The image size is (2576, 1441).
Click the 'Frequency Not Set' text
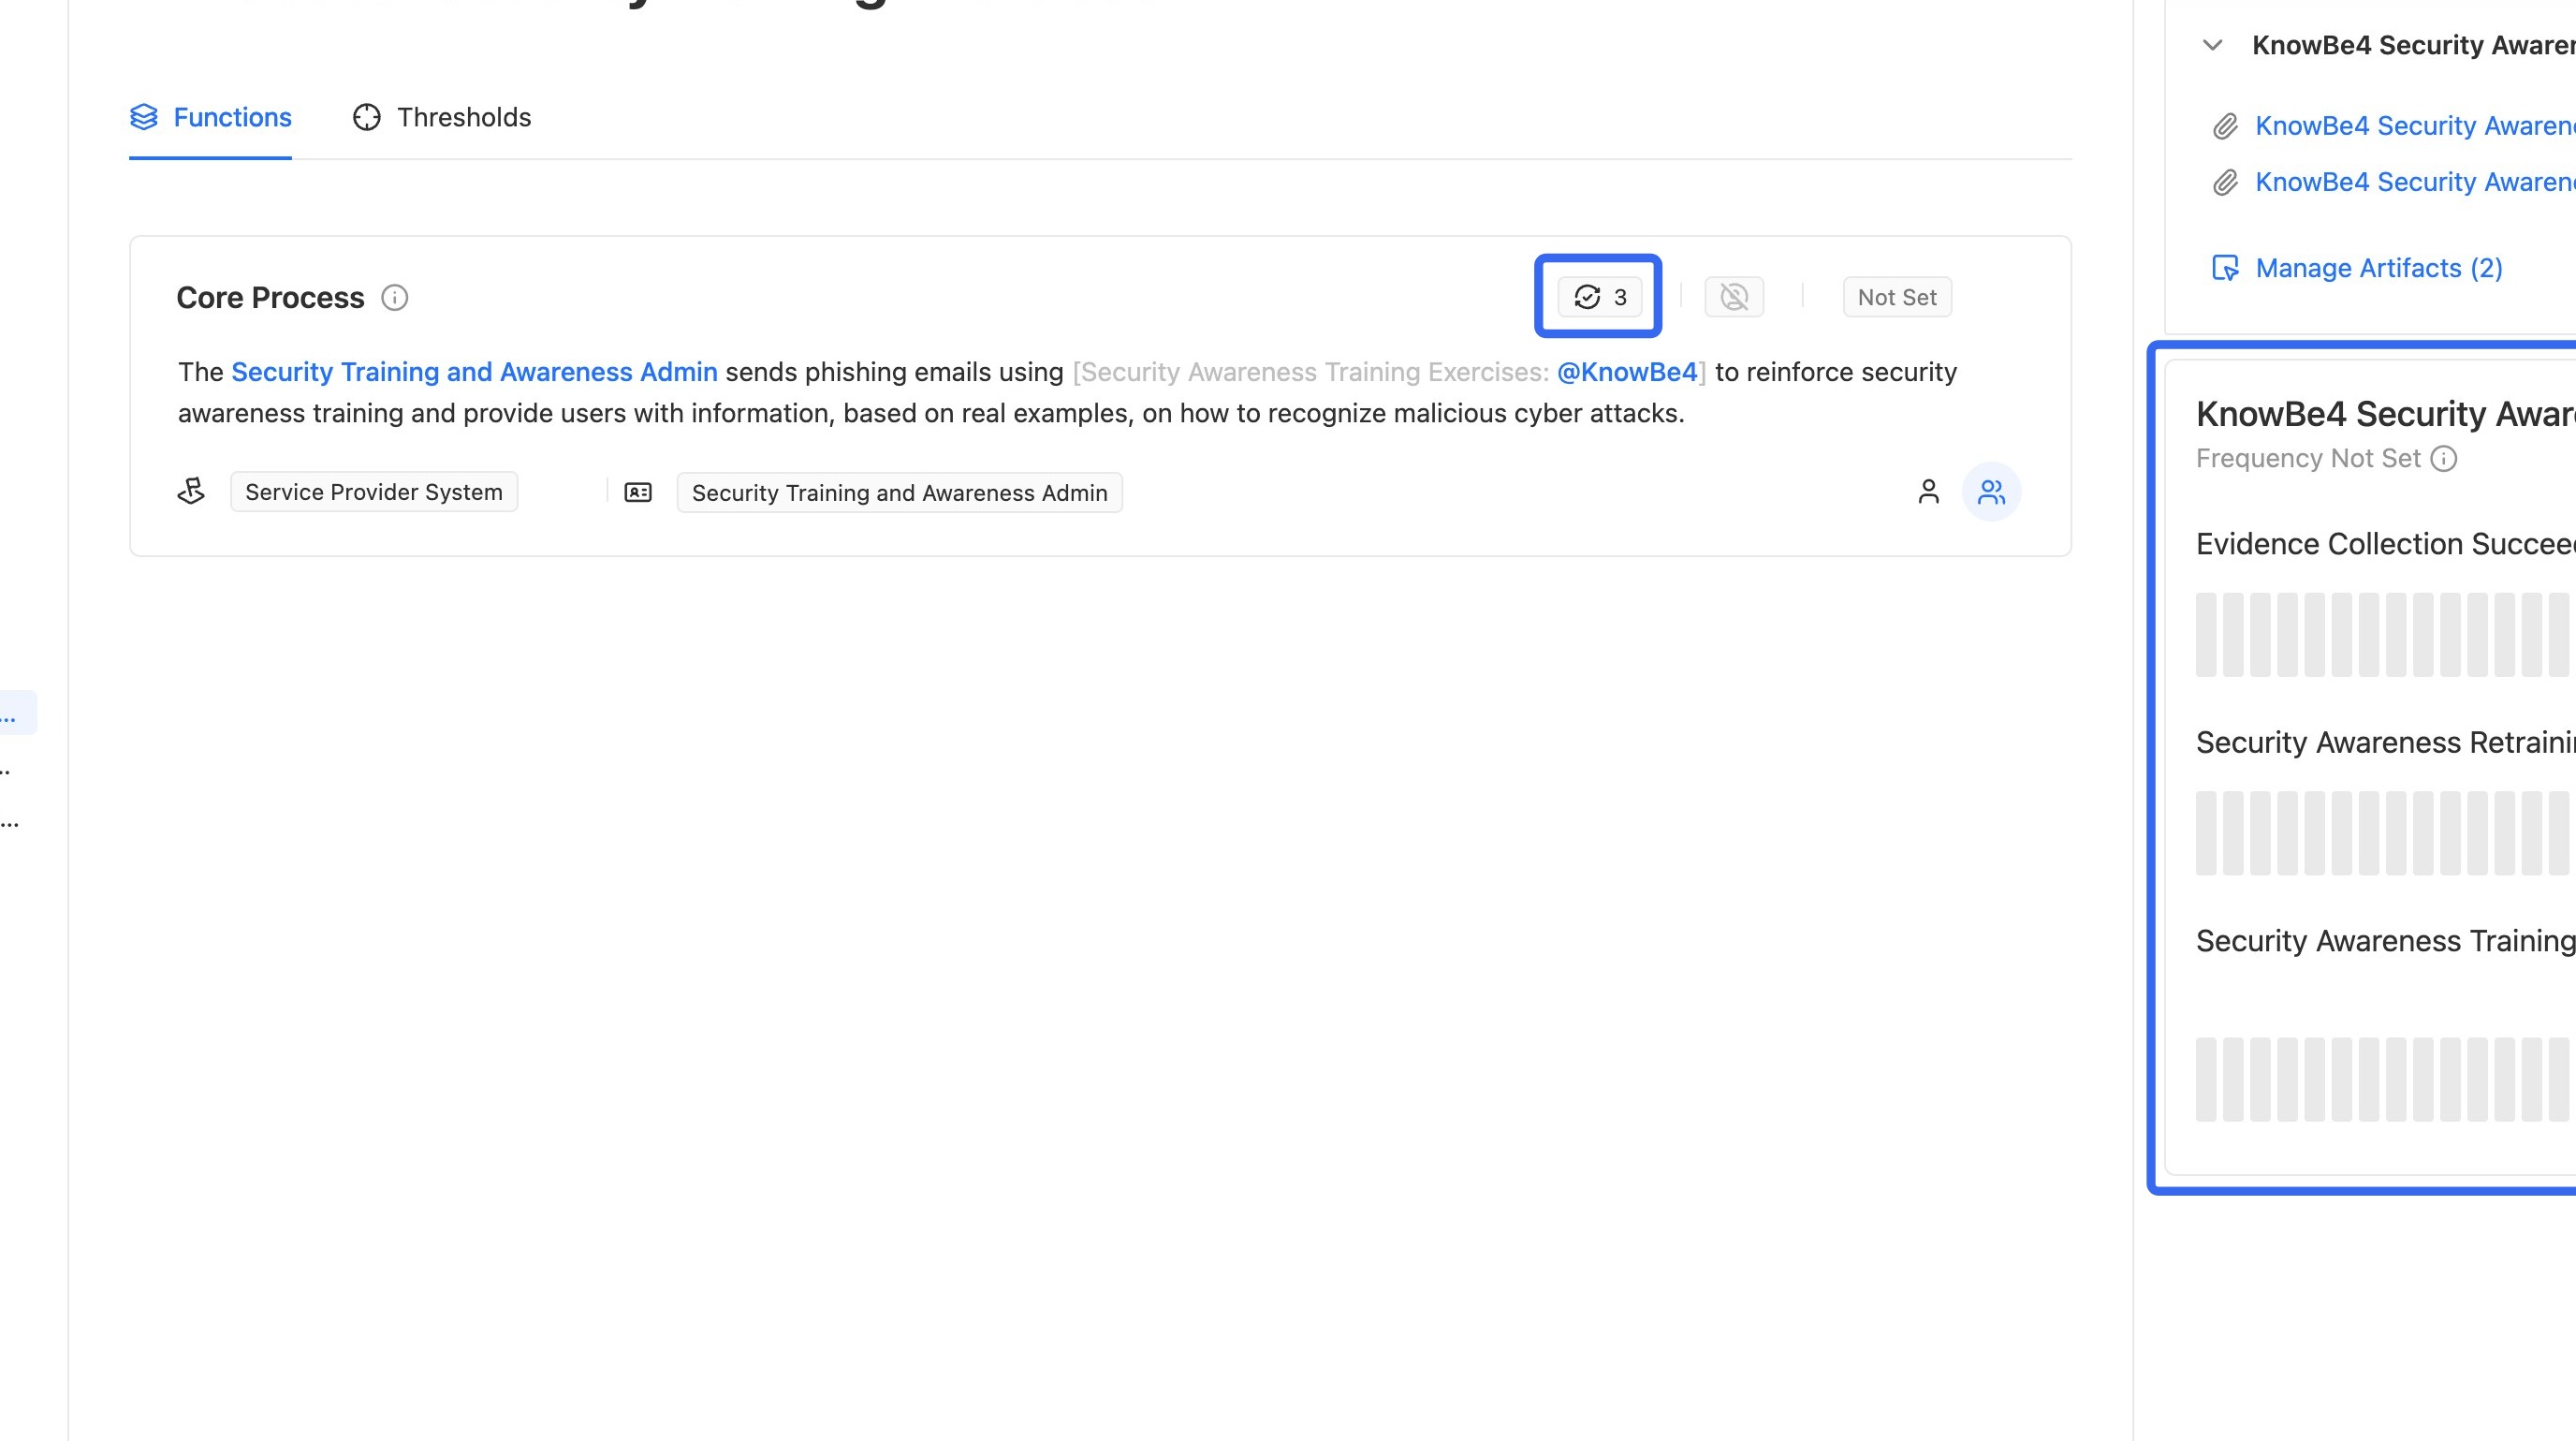pyautogui.click(x=2308, y=458)
